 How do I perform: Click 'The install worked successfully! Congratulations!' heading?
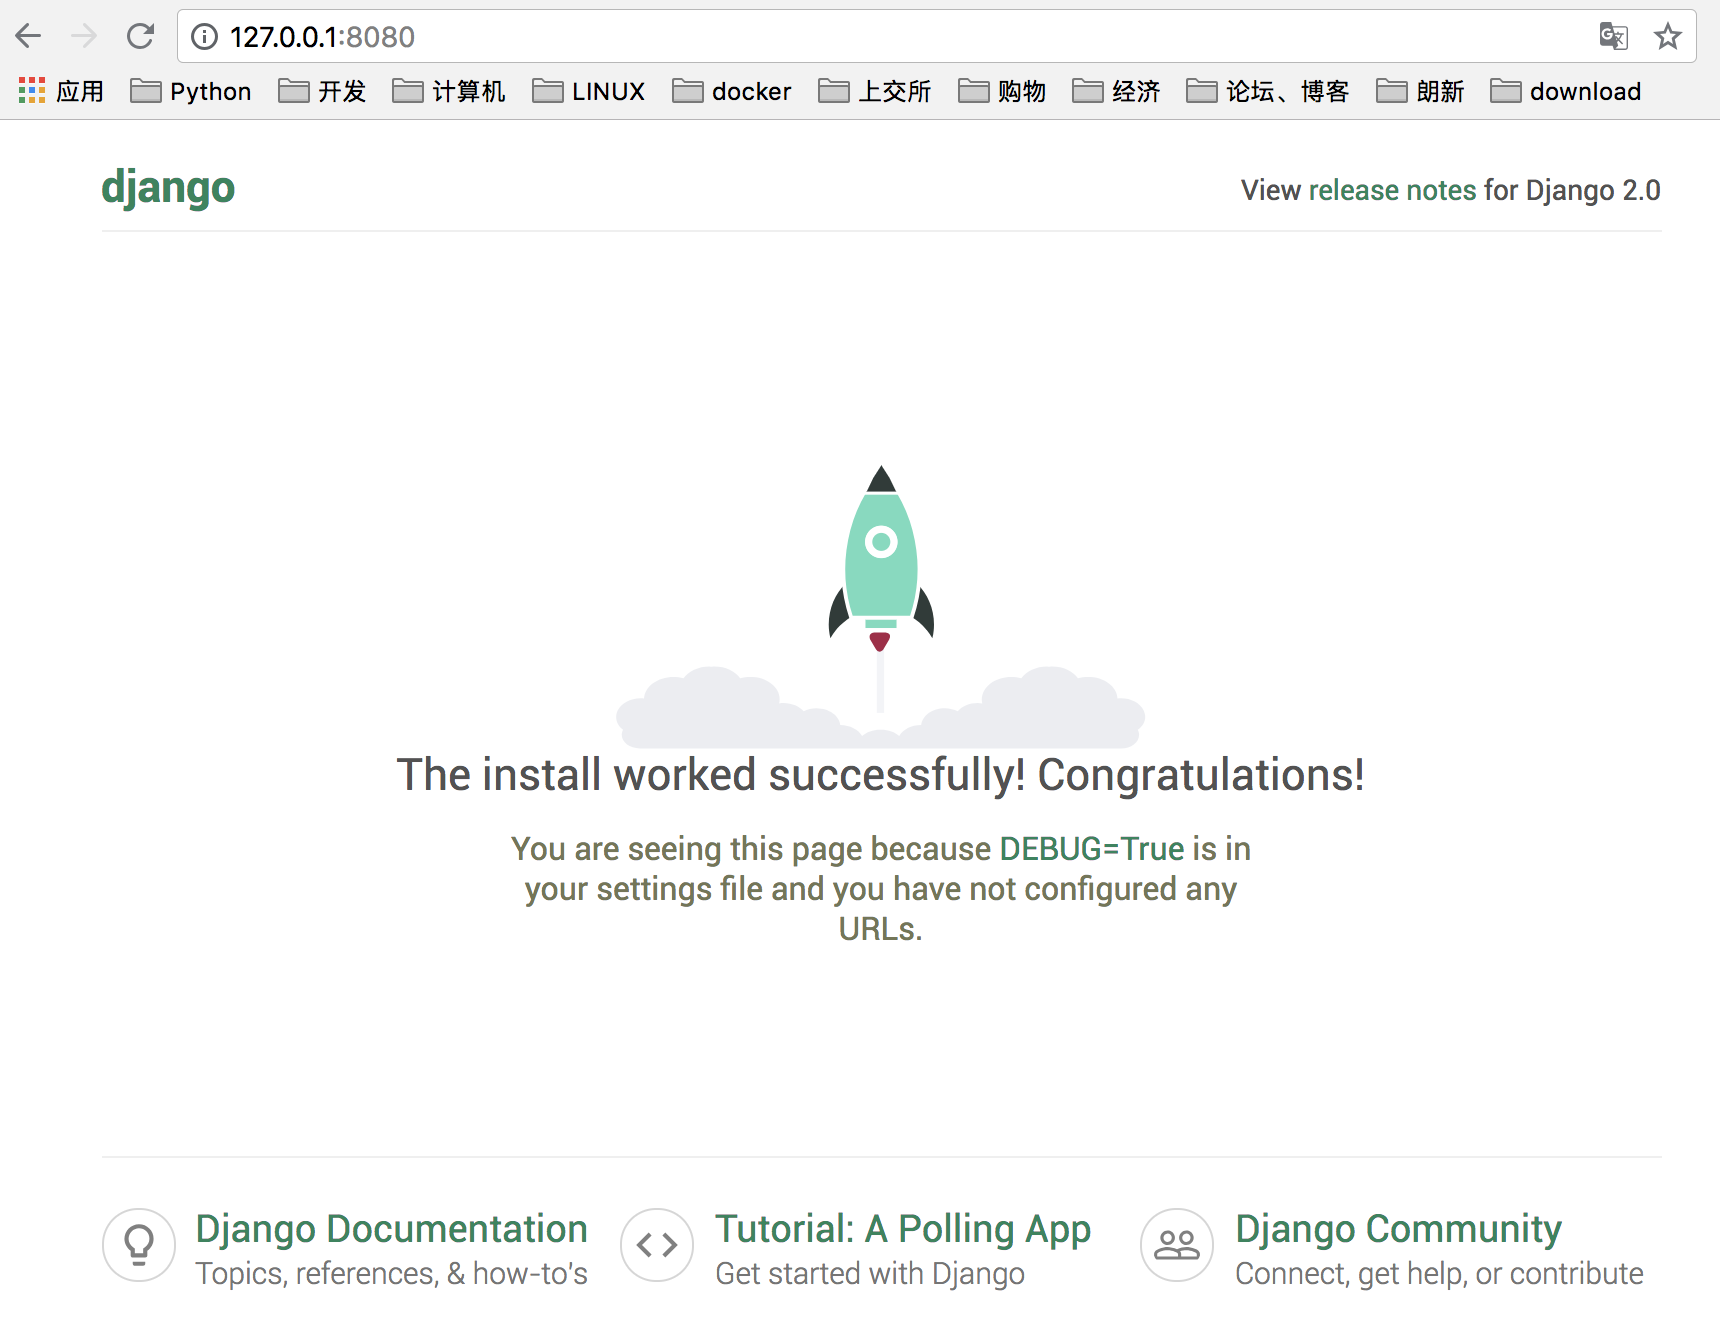[881, 775]
